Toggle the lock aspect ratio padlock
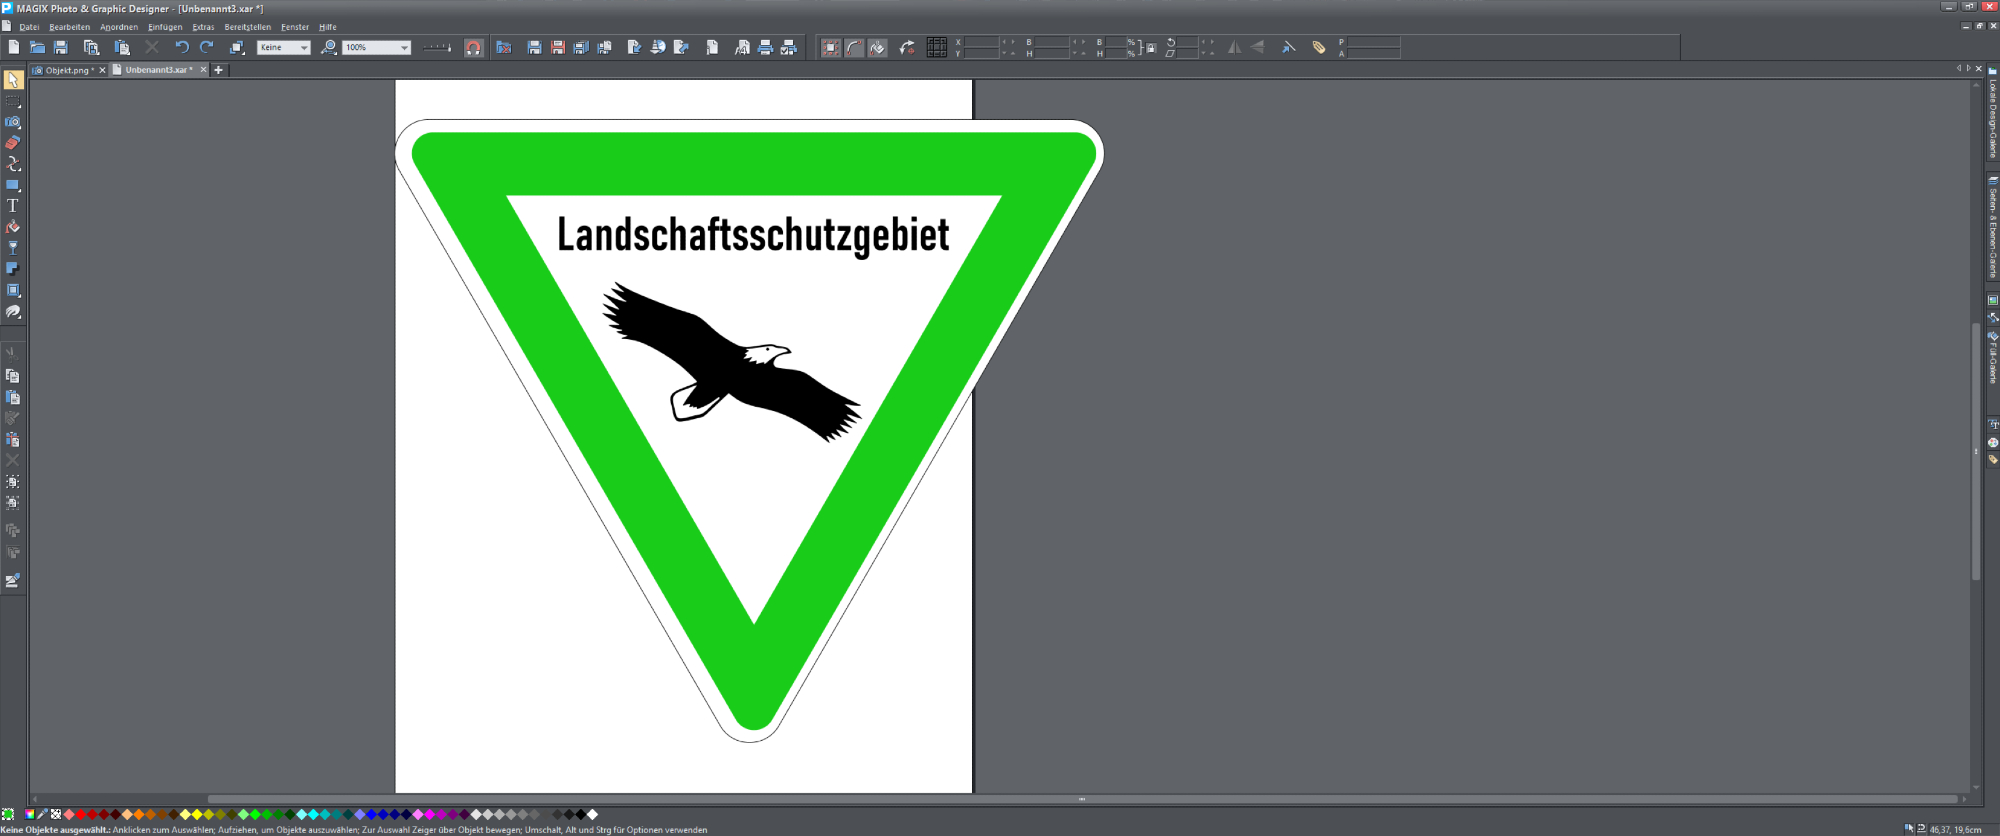Screen dimensions: 2000x836 (1151, 47)
